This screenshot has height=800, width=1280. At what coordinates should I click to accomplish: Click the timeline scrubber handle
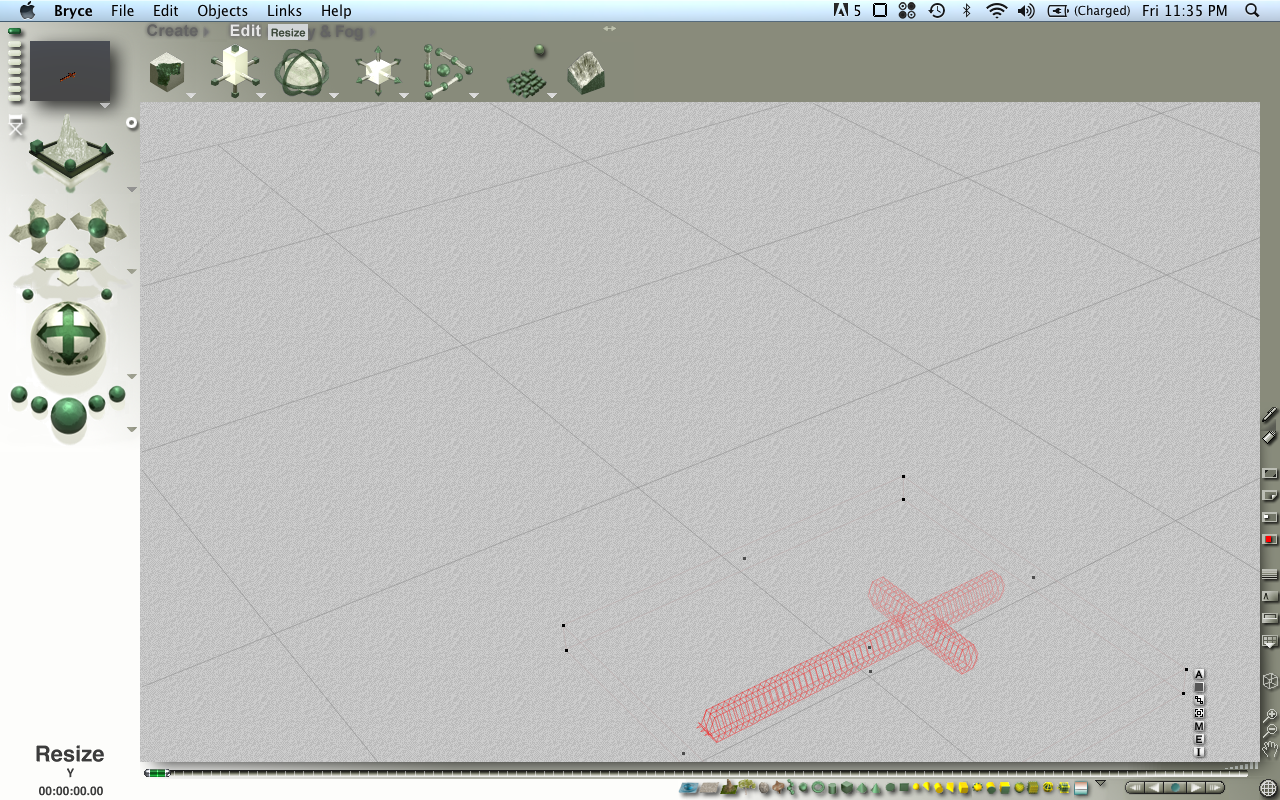(157, 773)
